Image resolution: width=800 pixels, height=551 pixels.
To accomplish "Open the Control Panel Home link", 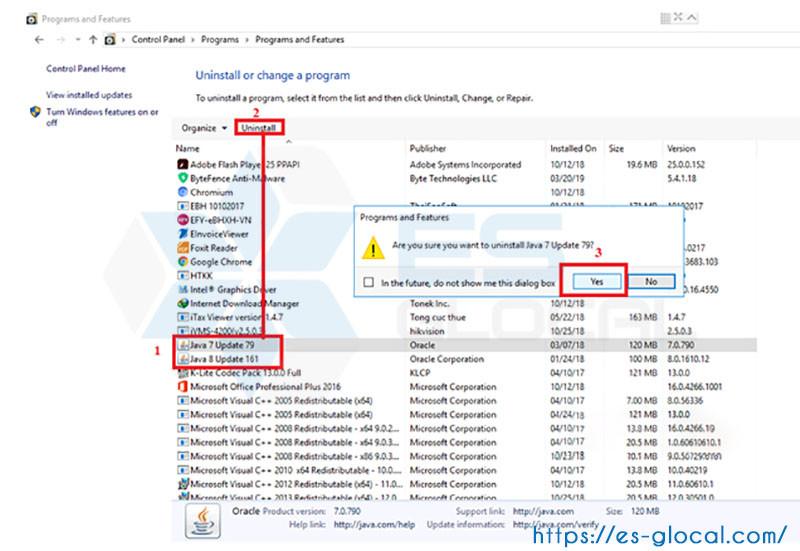I will [x=86, y=68].
